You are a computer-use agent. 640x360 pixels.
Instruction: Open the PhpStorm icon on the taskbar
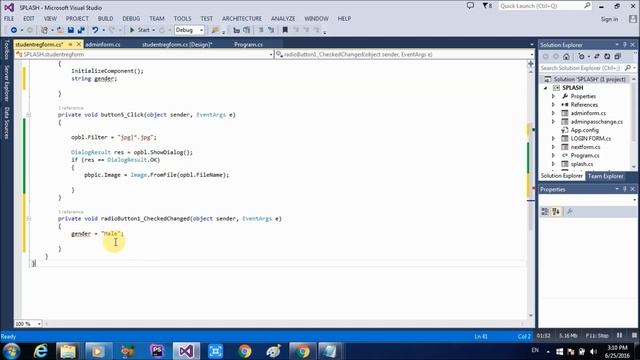click(157, 351)
